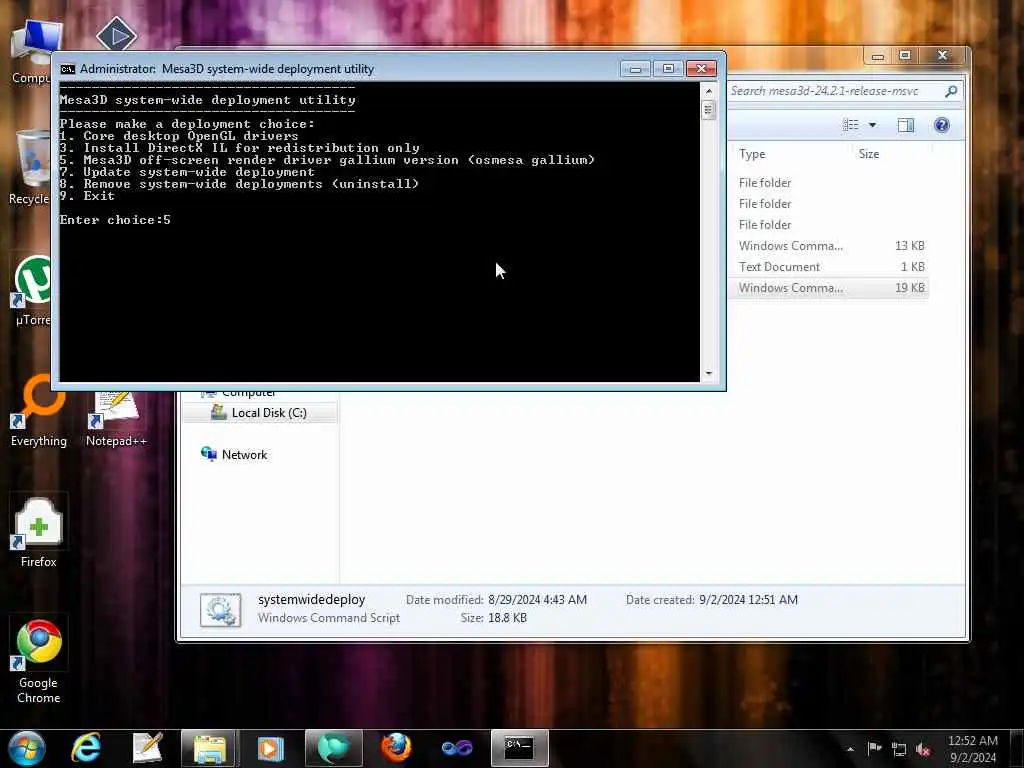The image size is (1024, 768).
Task: Toggle the Explorer preview pane button
Action: point(906,125)
